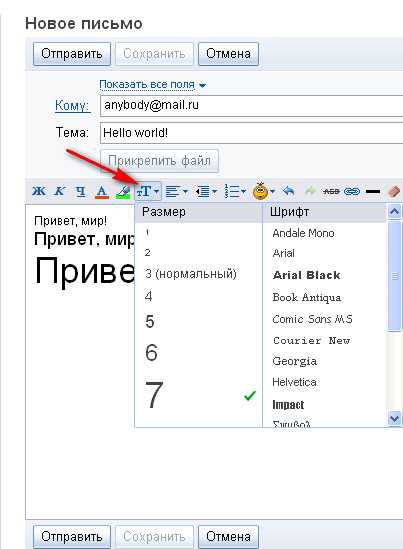The image size is (403, 549).
Task: Open the text highlight color tool
Action: tap(123, 192)
